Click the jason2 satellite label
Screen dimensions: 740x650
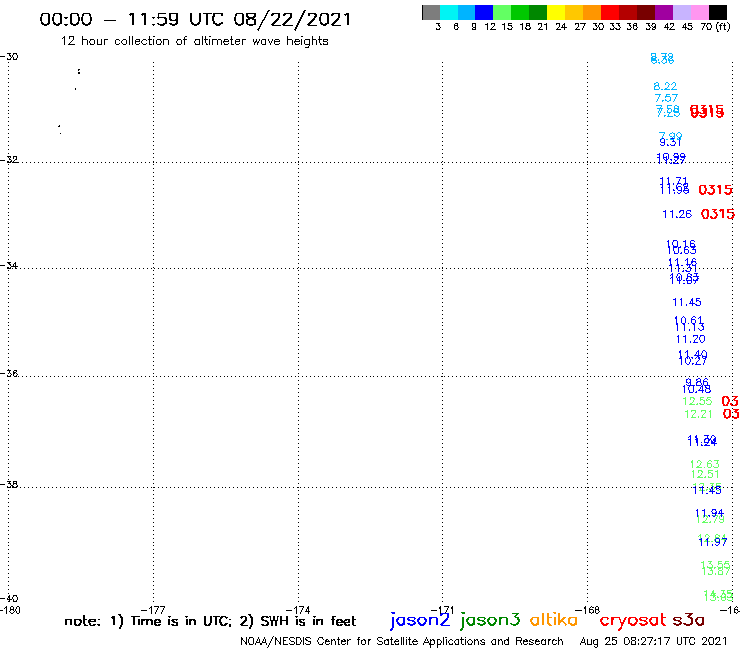(x=420, y=621)
